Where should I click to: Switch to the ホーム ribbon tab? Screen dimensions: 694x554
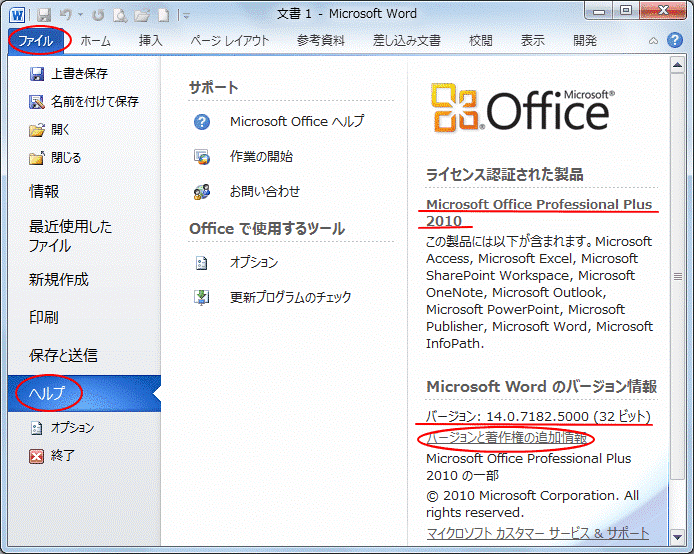tap(95, 41)
